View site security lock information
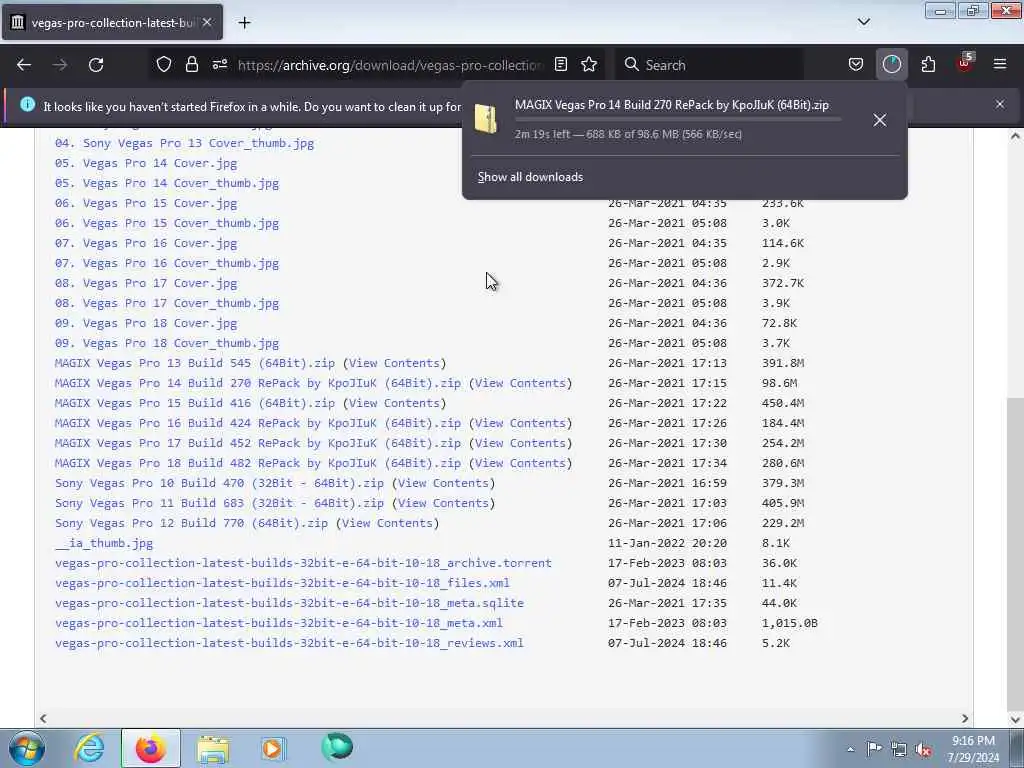The image size is (1024, 768). click(x=191, y=65)
